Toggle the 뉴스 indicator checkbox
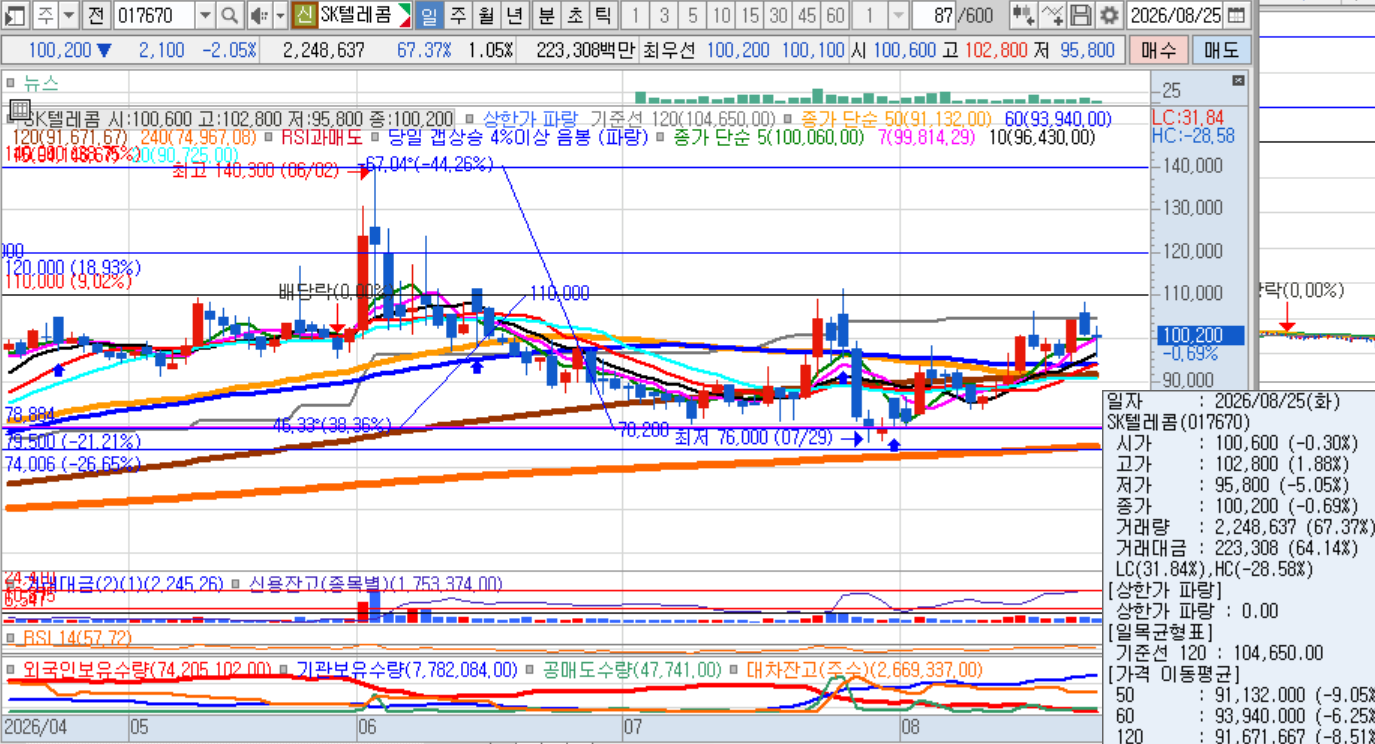 (x=10, y=84)
